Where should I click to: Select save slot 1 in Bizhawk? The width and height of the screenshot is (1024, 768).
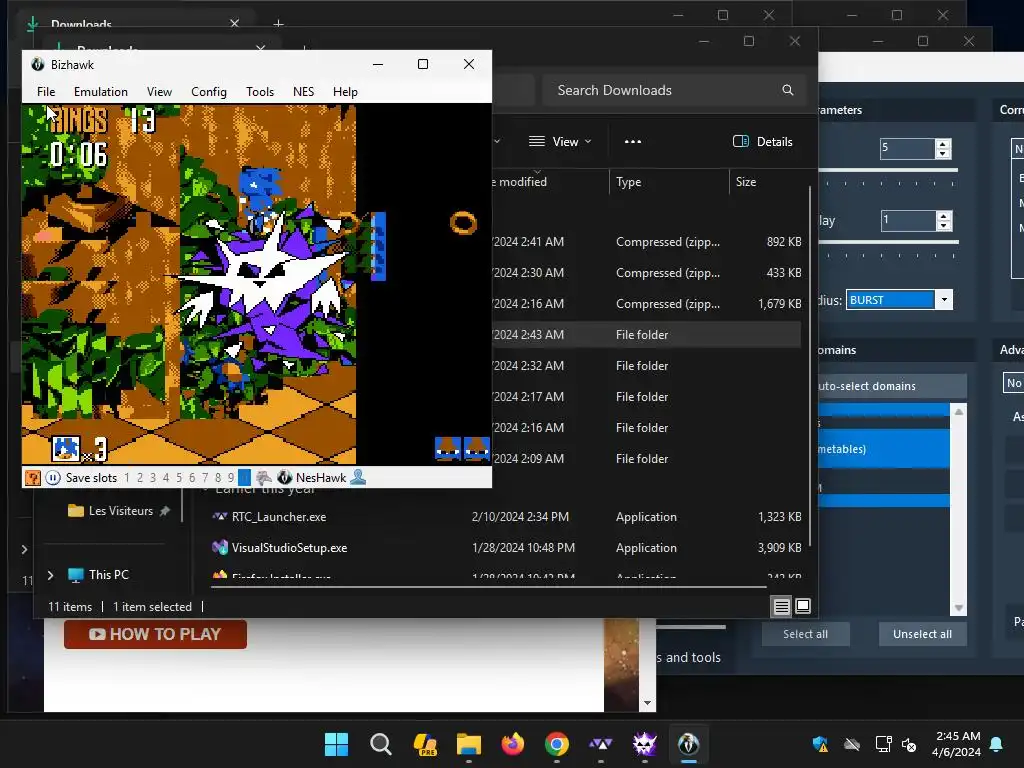tap(127, 478)
